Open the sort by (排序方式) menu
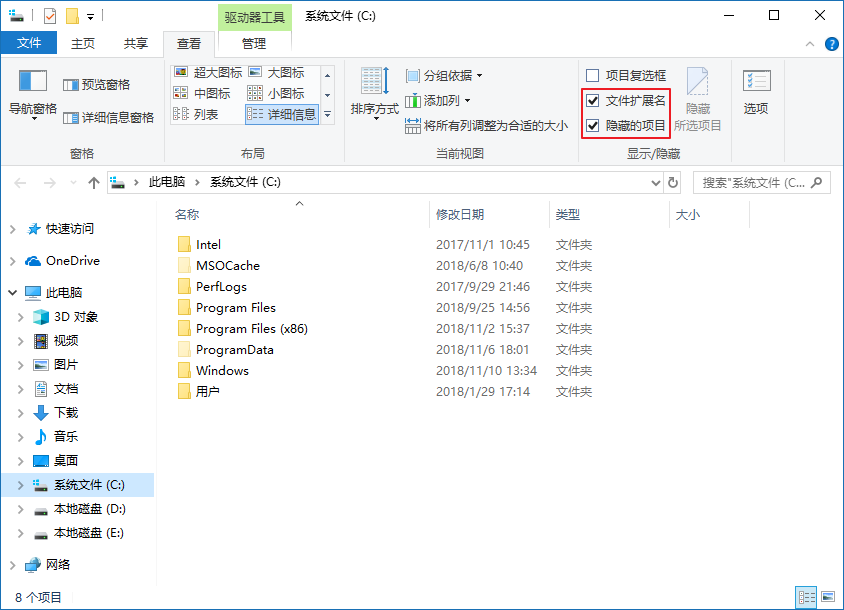Viewport: 844px width, 610px height. click(374, 93)
